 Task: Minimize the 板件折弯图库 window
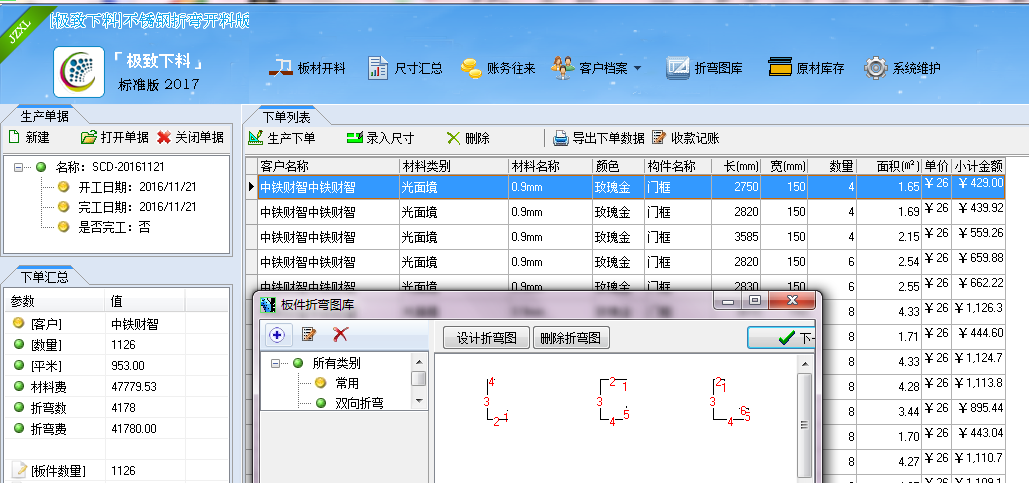727,301
